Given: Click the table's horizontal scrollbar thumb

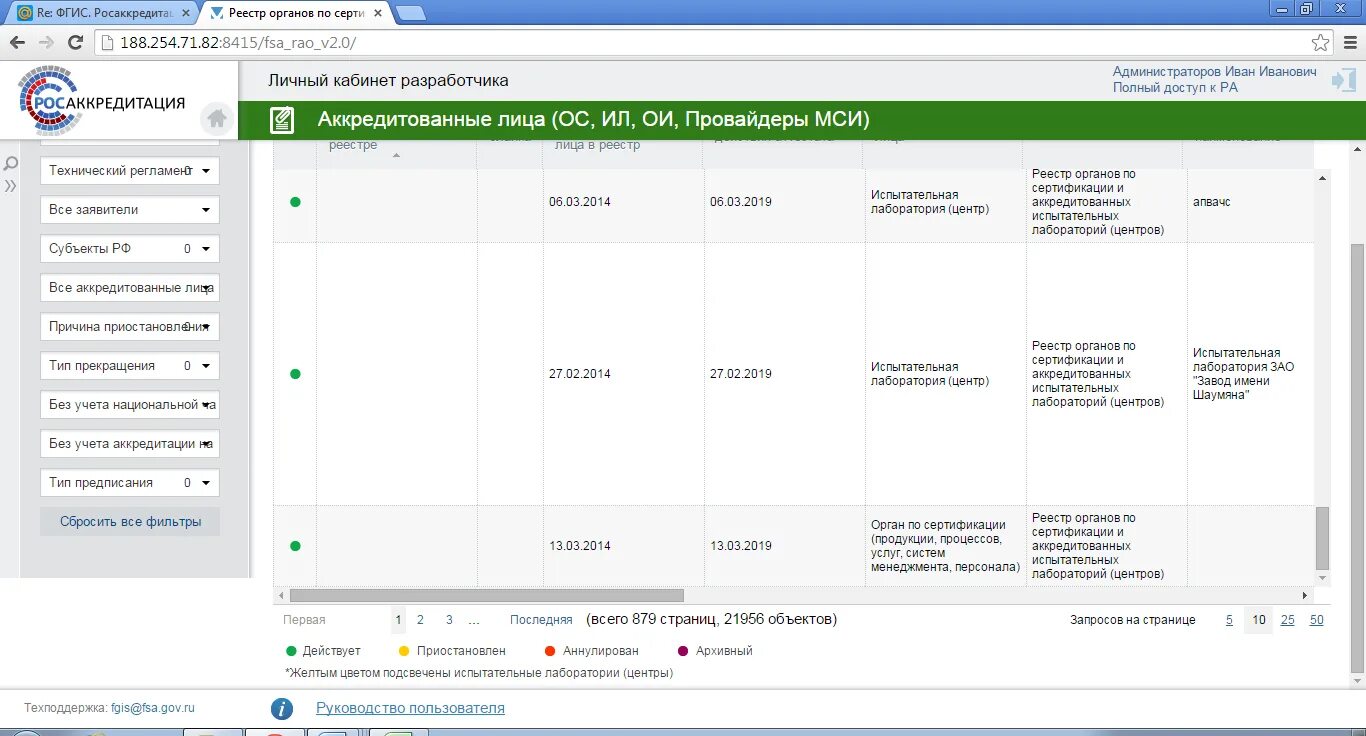Looking at the screenshot, I should click(x=486, y=595).
